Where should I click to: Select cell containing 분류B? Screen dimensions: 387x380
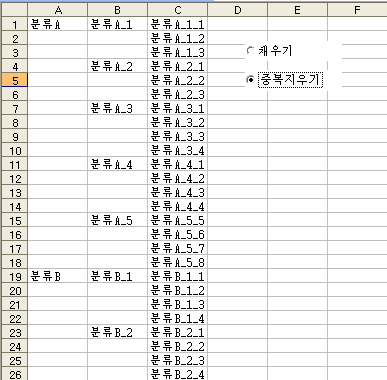(x=58, y=277)
